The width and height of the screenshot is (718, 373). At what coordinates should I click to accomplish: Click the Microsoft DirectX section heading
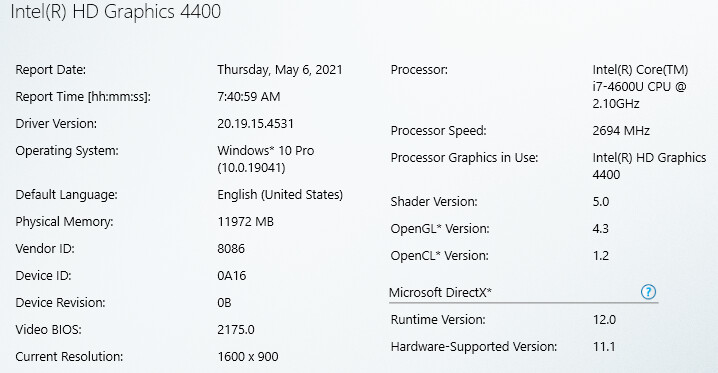(440, 292)
